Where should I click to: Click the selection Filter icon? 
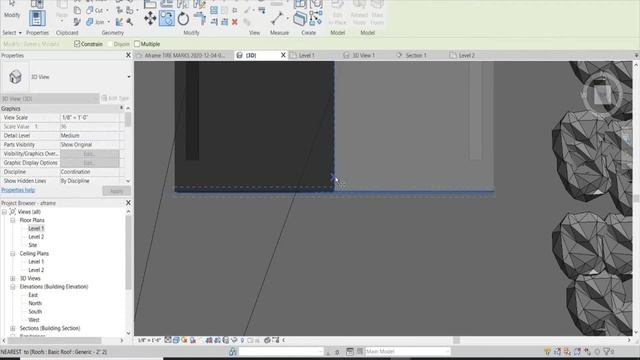tap(608, 351)
